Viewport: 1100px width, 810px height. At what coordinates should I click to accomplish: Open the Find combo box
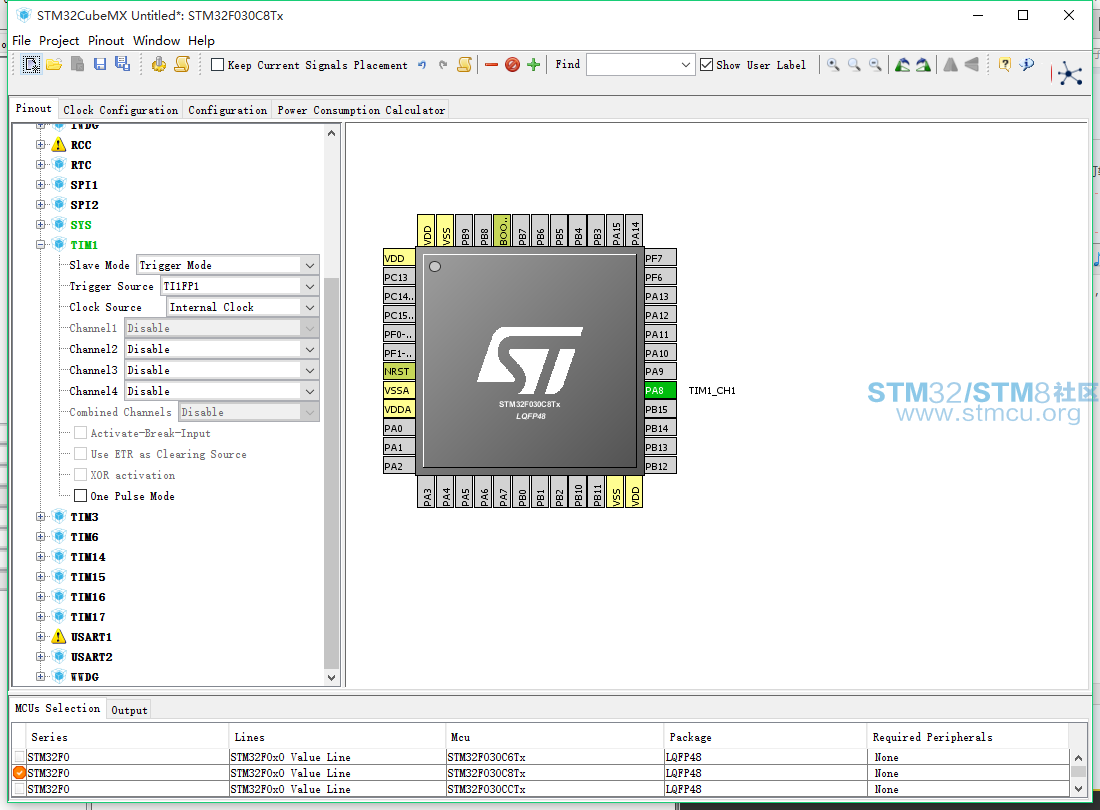[640, 65]
